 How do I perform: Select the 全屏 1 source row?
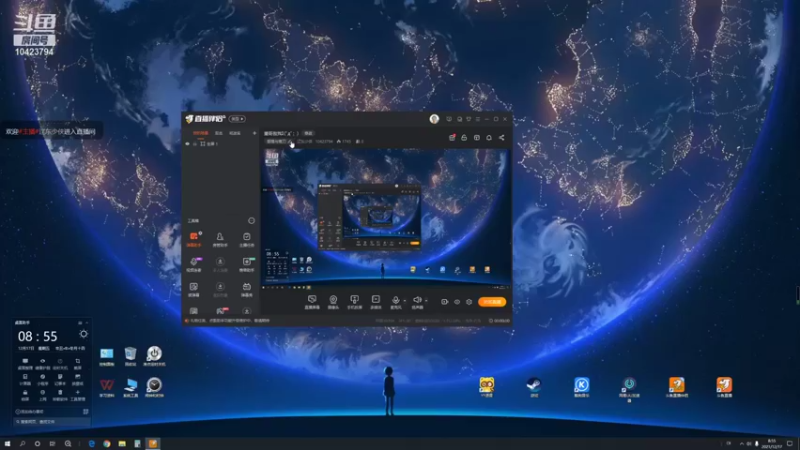221,144
